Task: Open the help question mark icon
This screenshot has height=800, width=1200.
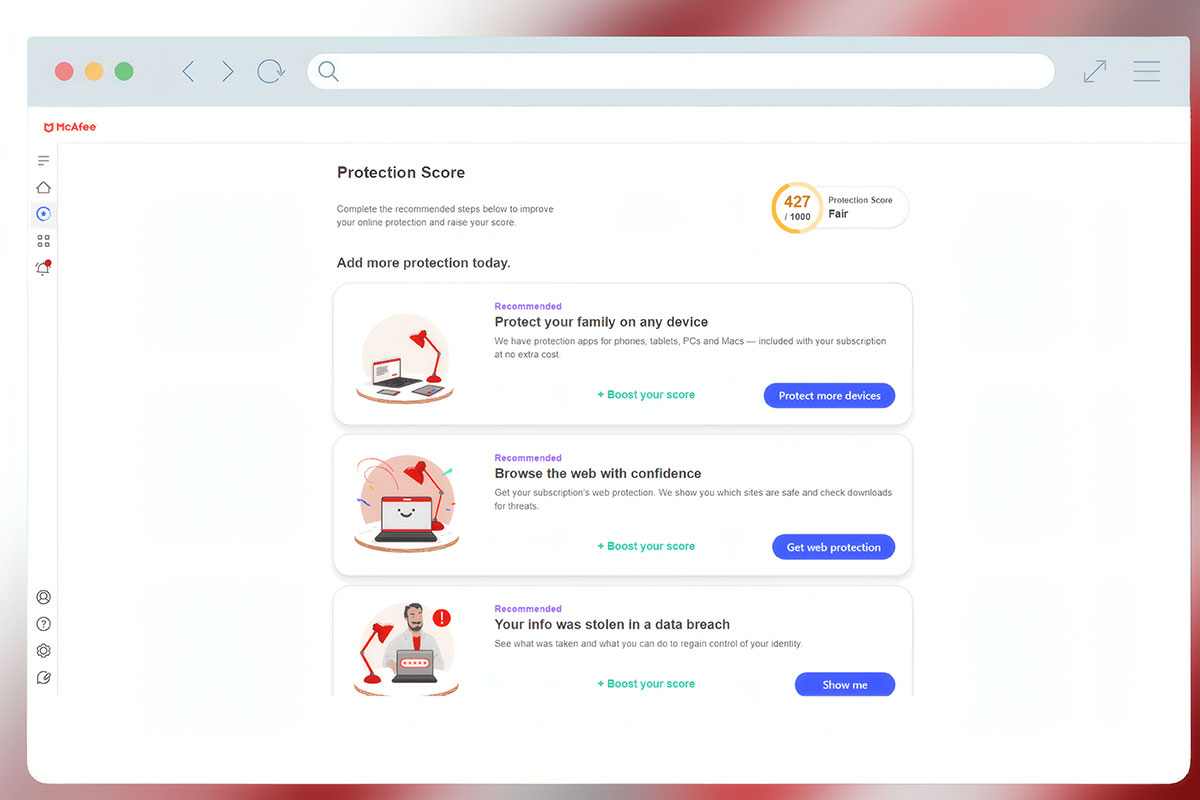Action: pos(43,624)
